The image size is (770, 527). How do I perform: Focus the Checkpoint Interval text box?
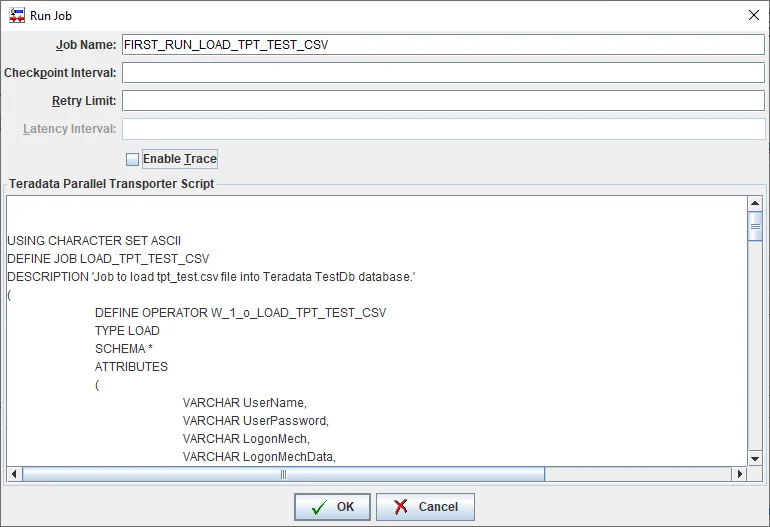tap(442, 73)
